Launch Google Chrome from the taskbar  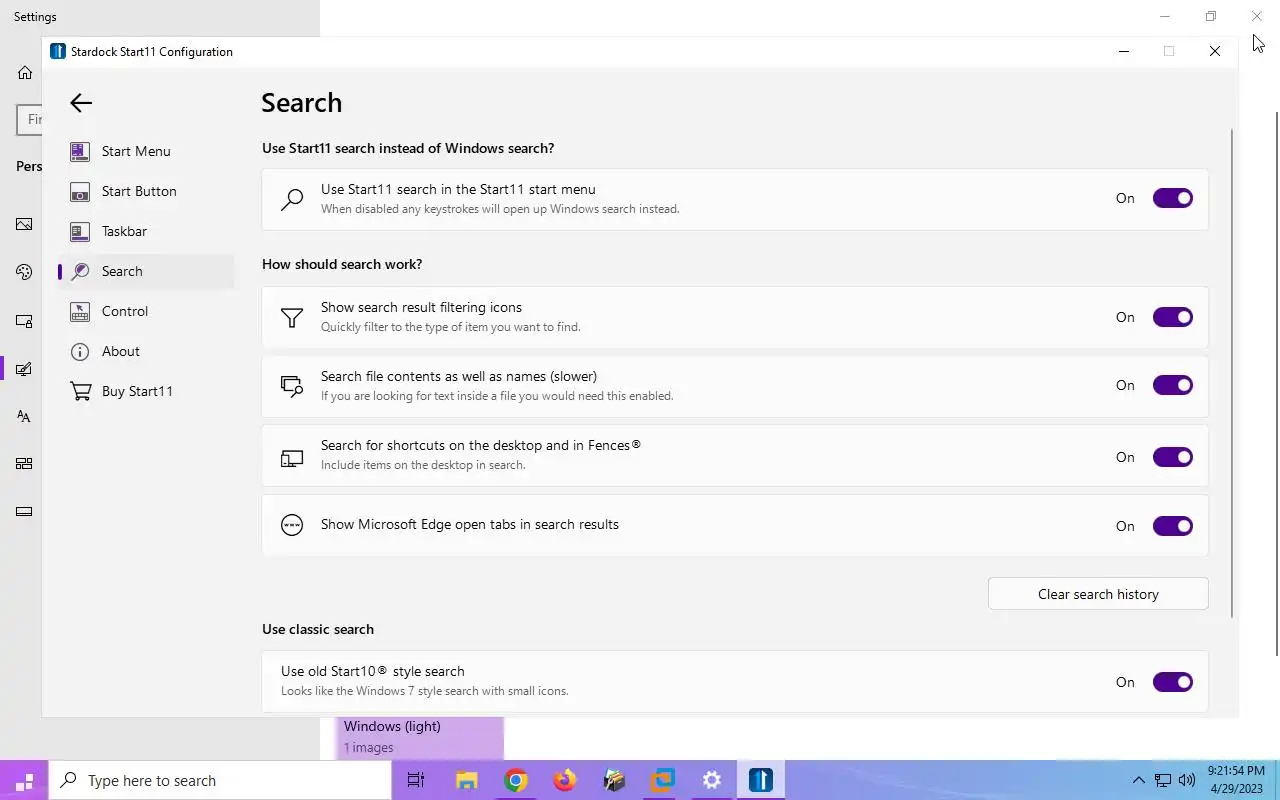tap(515, 780)
